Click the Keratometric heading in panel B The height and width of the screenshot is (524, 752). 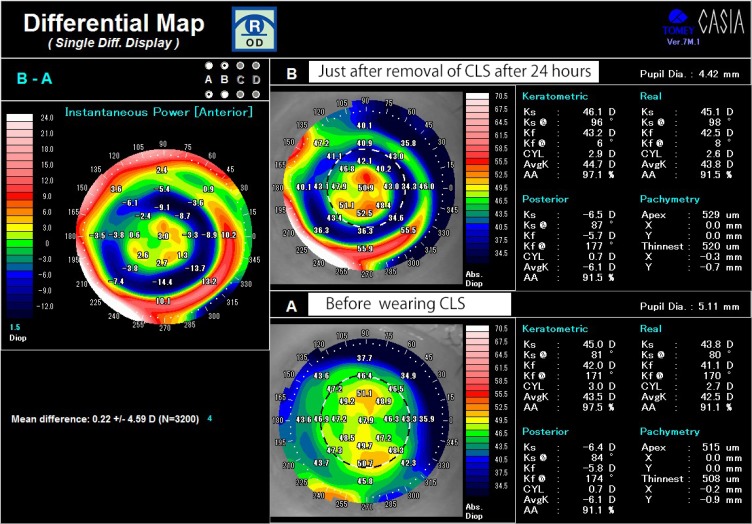(x=555, y=96)
